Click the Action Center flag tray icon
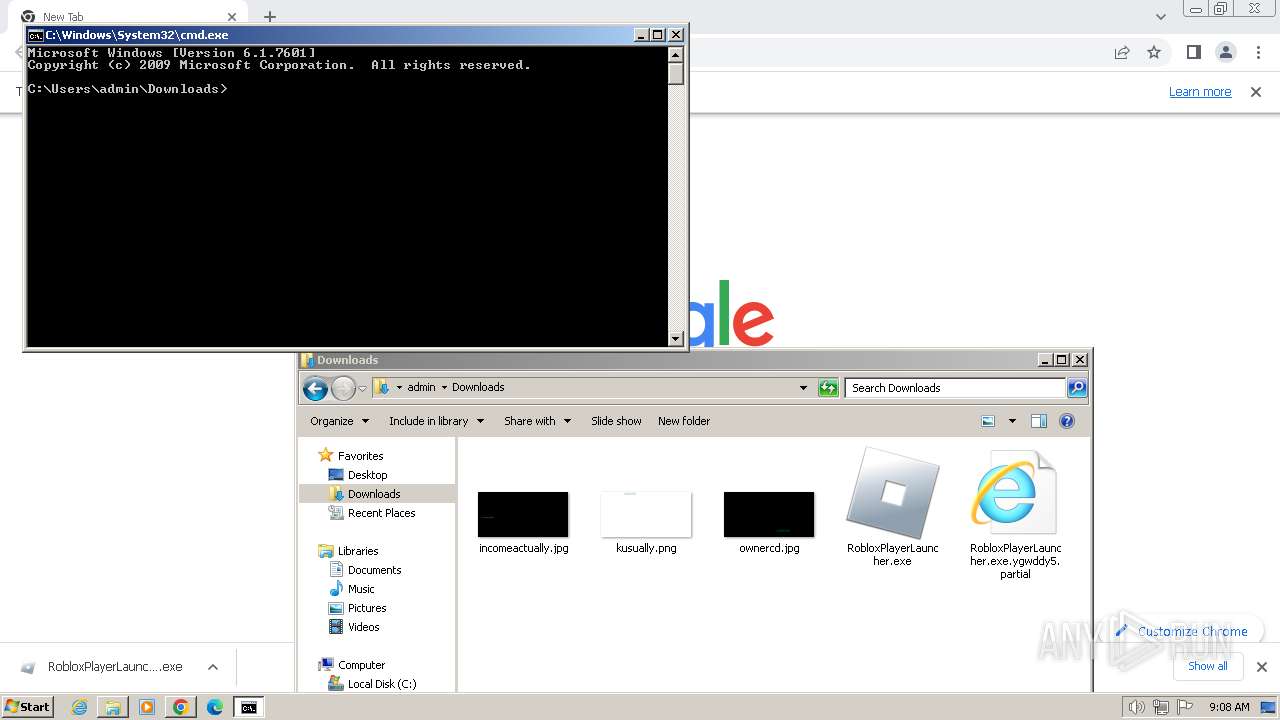 pos(1185,707)
